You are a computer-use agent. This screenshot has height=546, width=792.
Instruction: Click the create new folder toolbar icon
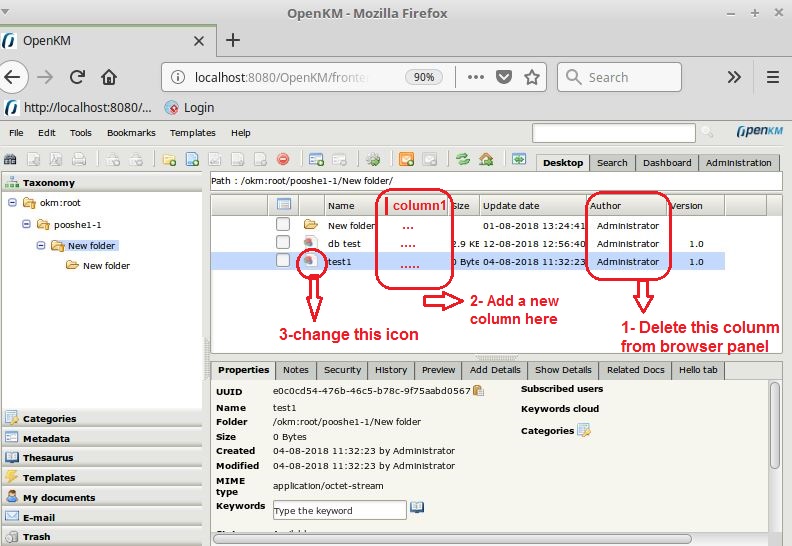coord(169,159)
